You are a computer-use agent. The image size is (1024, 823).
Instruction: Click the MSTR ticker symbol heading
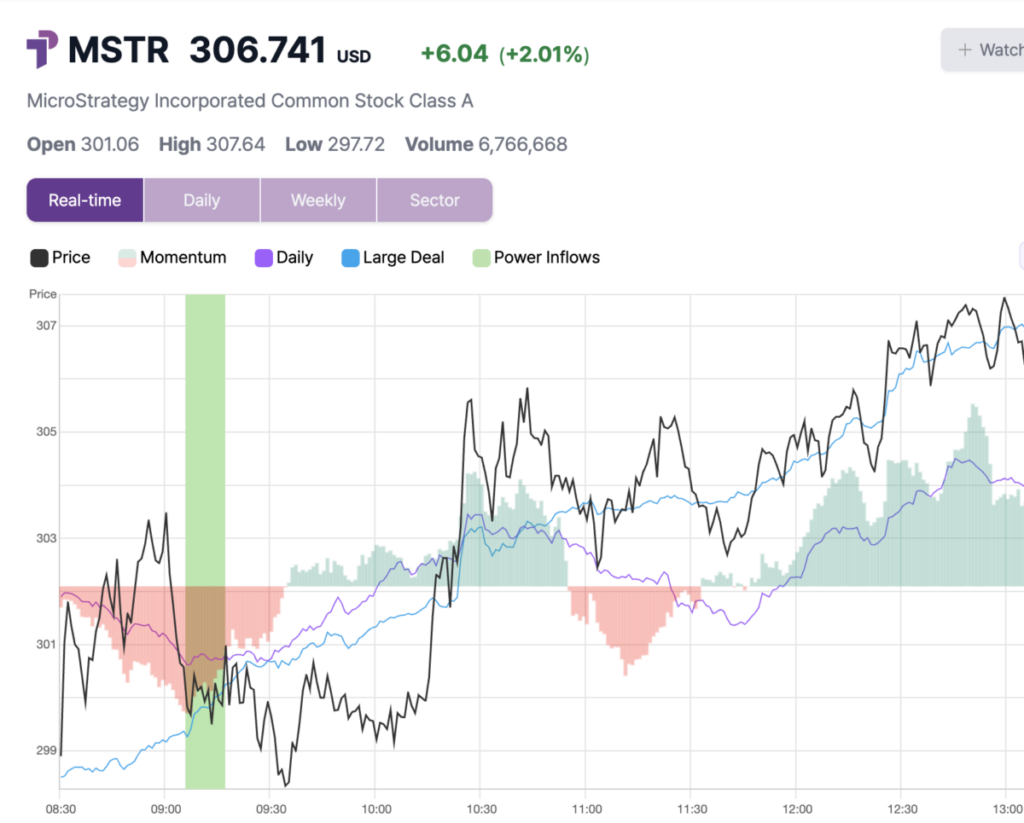tap(119, 50)
